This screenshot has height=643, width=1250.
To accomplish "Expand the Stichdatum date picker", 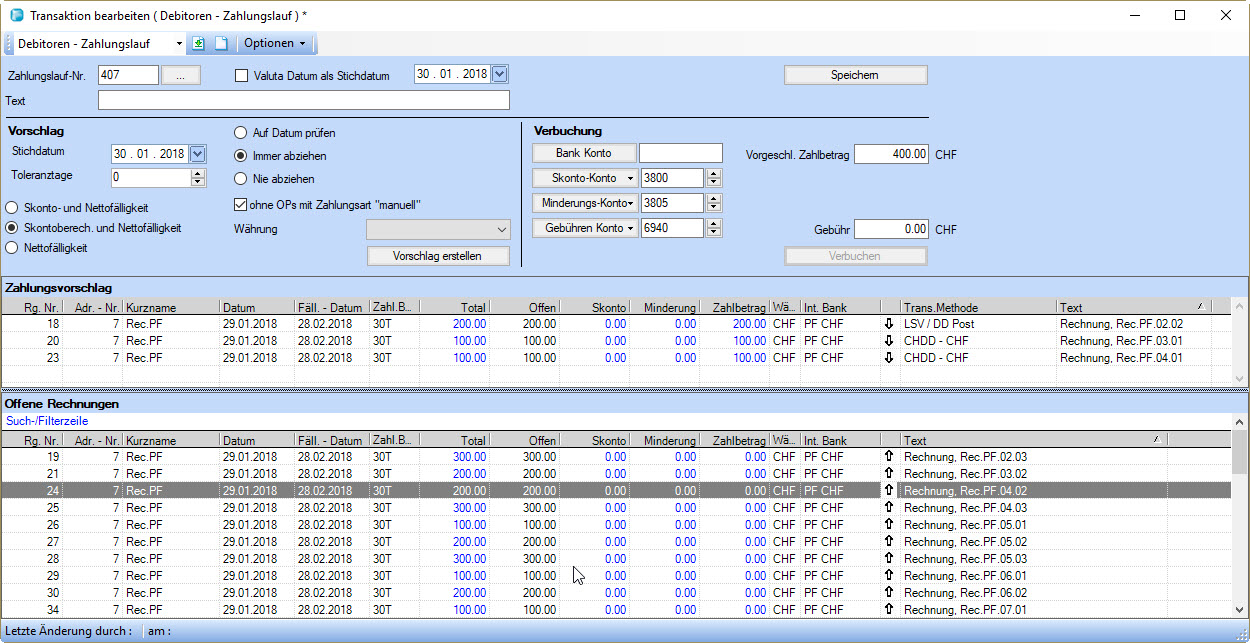I will [197, 153].
